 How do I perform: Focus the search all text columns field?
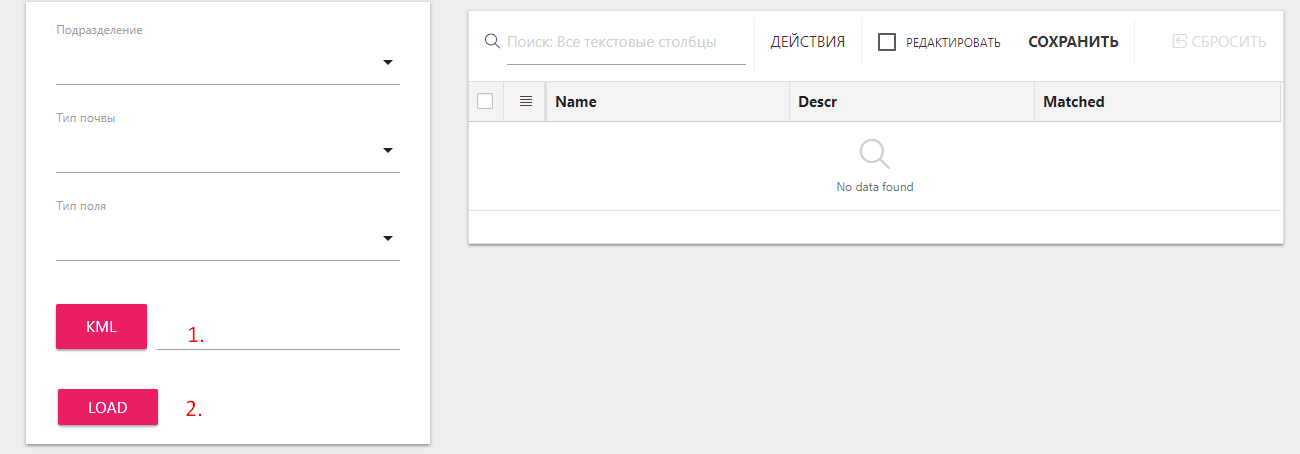[625, 42]
